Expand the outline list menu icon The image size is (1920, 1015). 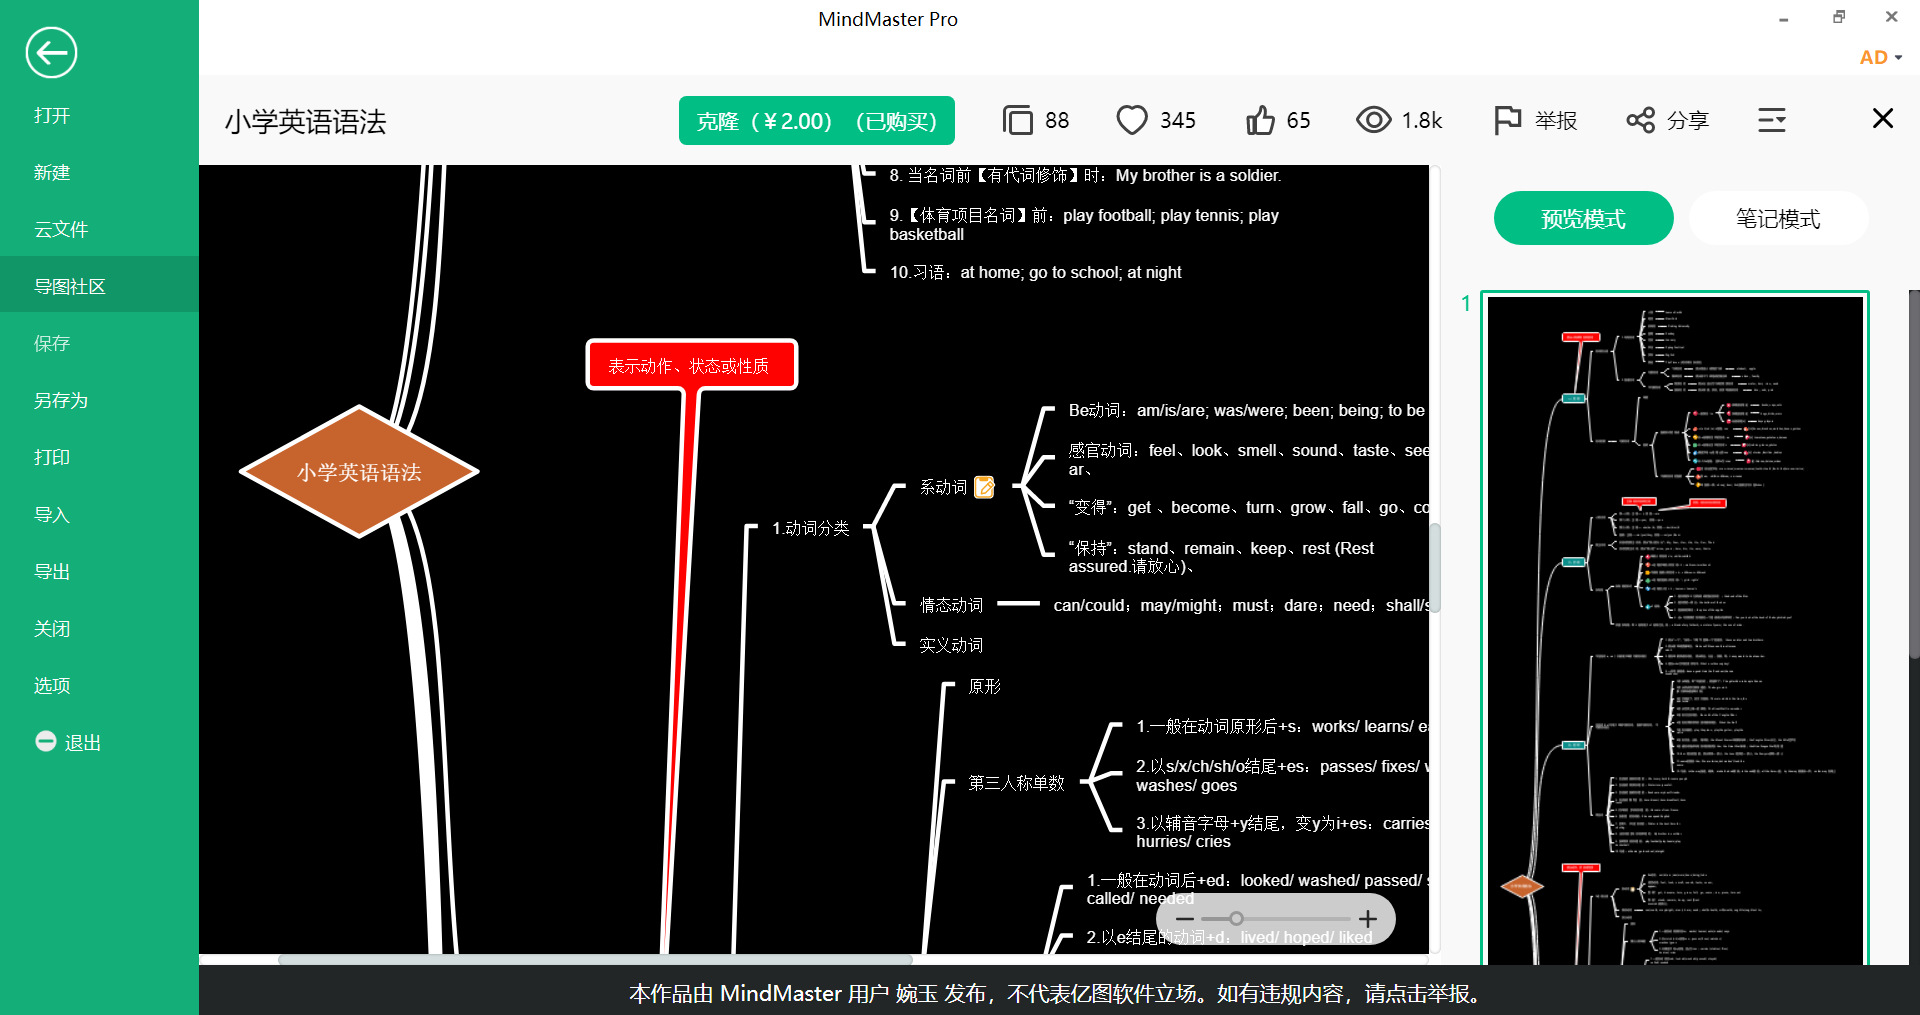[1772, 121]
